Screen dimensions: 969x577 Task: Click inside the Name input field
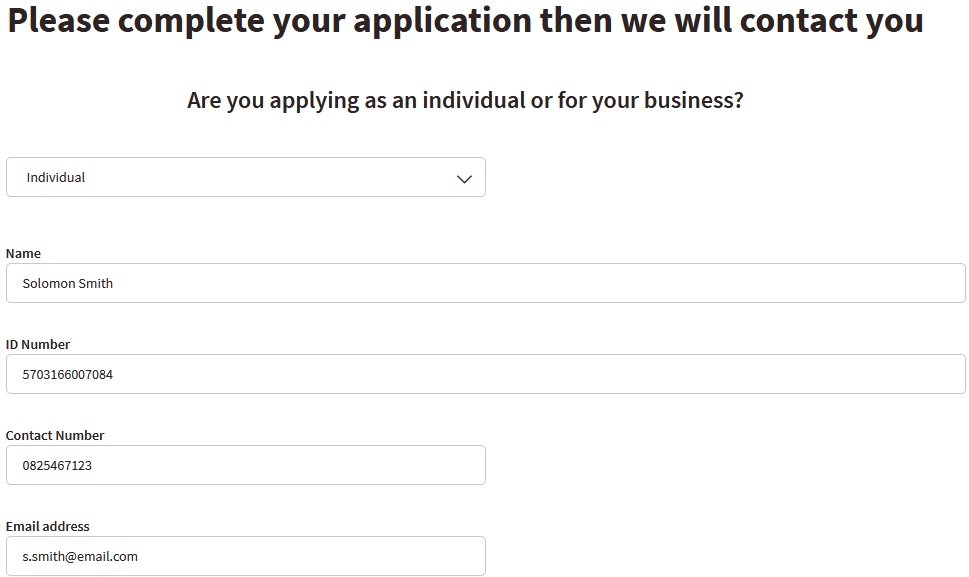pyautogui.click(x=485, y=283)
